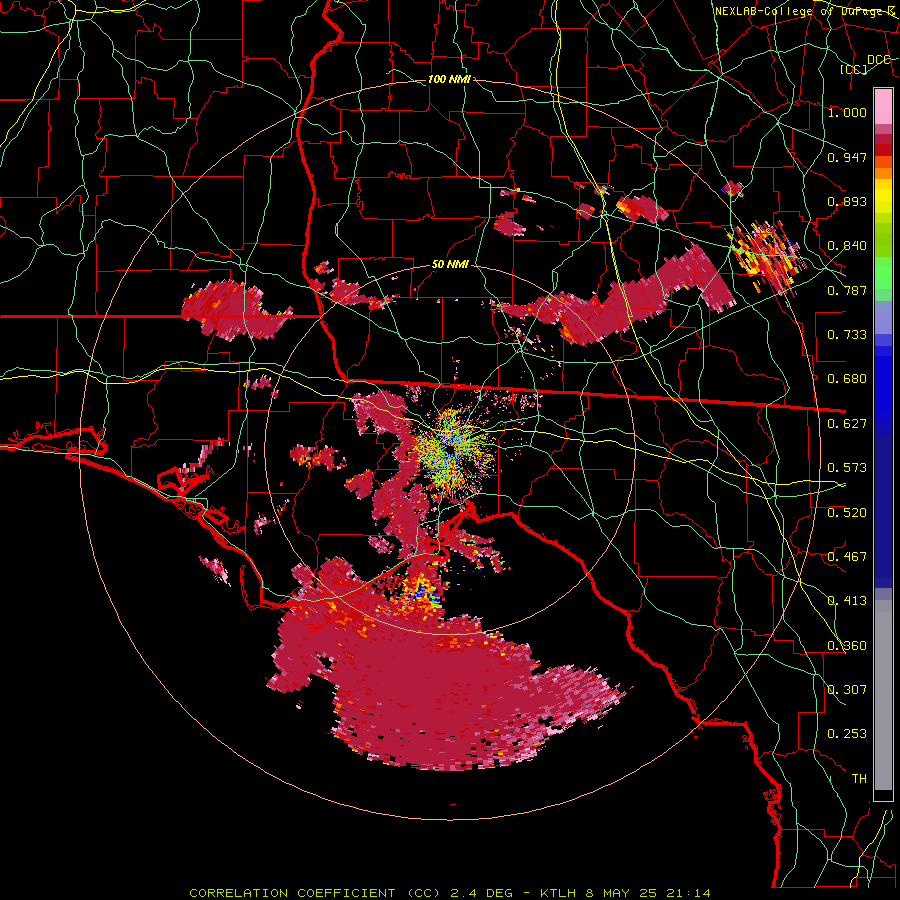Click the 0.893 scale value
The image size is (900, 900).
click(x=847, y=201)
